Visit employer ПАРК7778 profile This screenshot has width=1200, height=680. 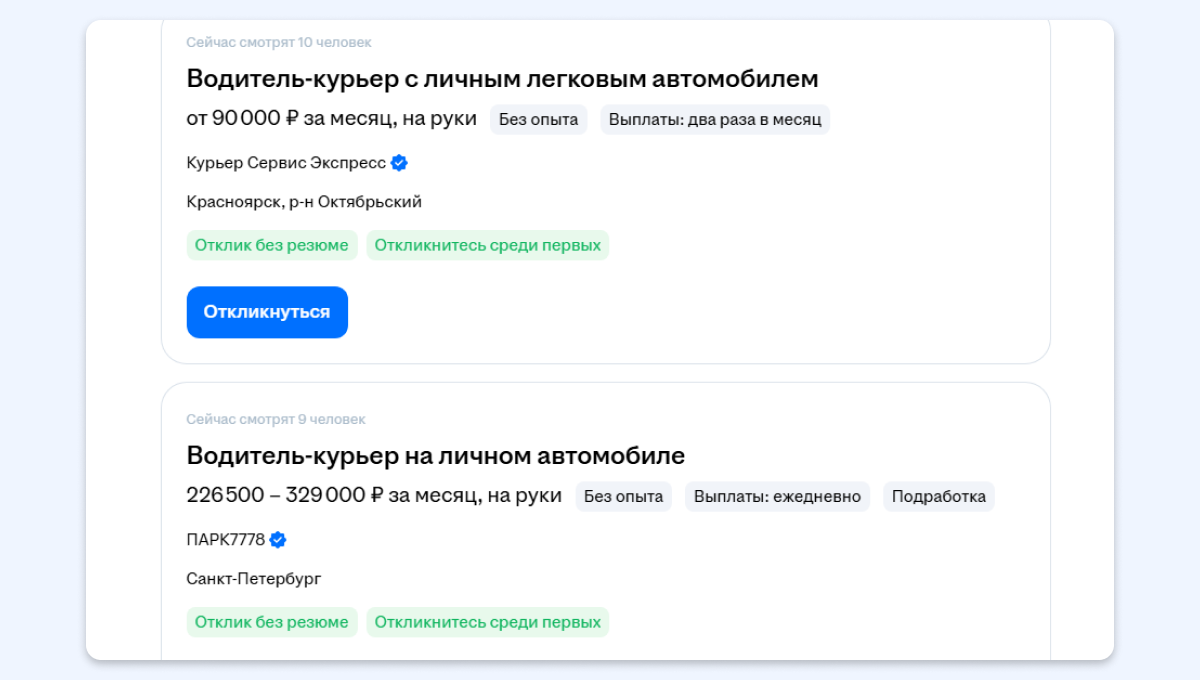(225, 540)
